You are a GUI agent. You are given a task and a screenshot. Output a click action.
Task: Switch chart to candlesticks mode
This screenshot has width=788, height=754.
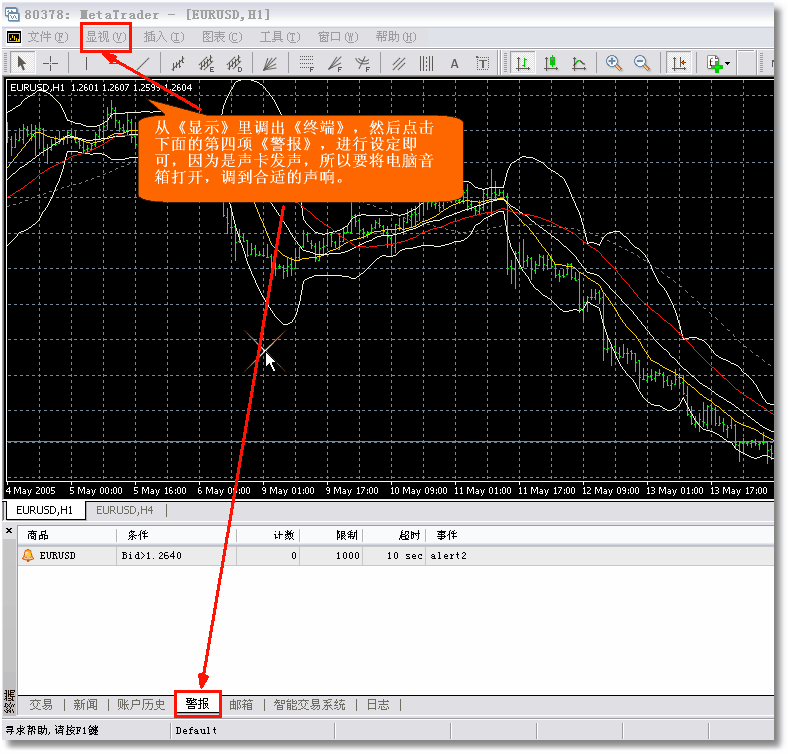point(551,63)
